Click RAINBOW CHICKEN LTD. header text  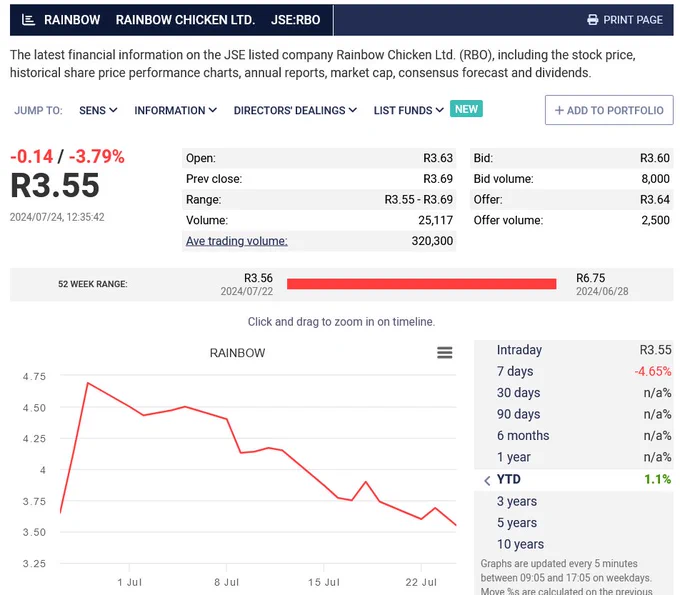coord(185,20)
